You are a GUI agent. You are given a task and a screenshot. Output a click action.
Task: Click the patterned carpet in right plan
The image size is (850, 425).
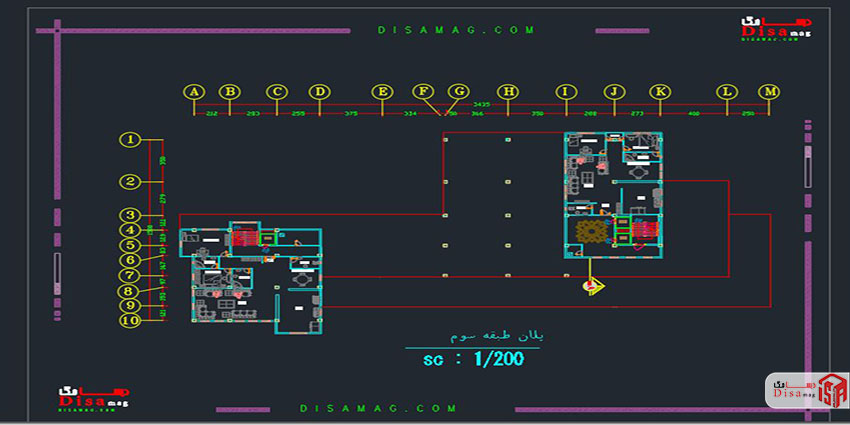pyautogui.click(x=589, y=233)
